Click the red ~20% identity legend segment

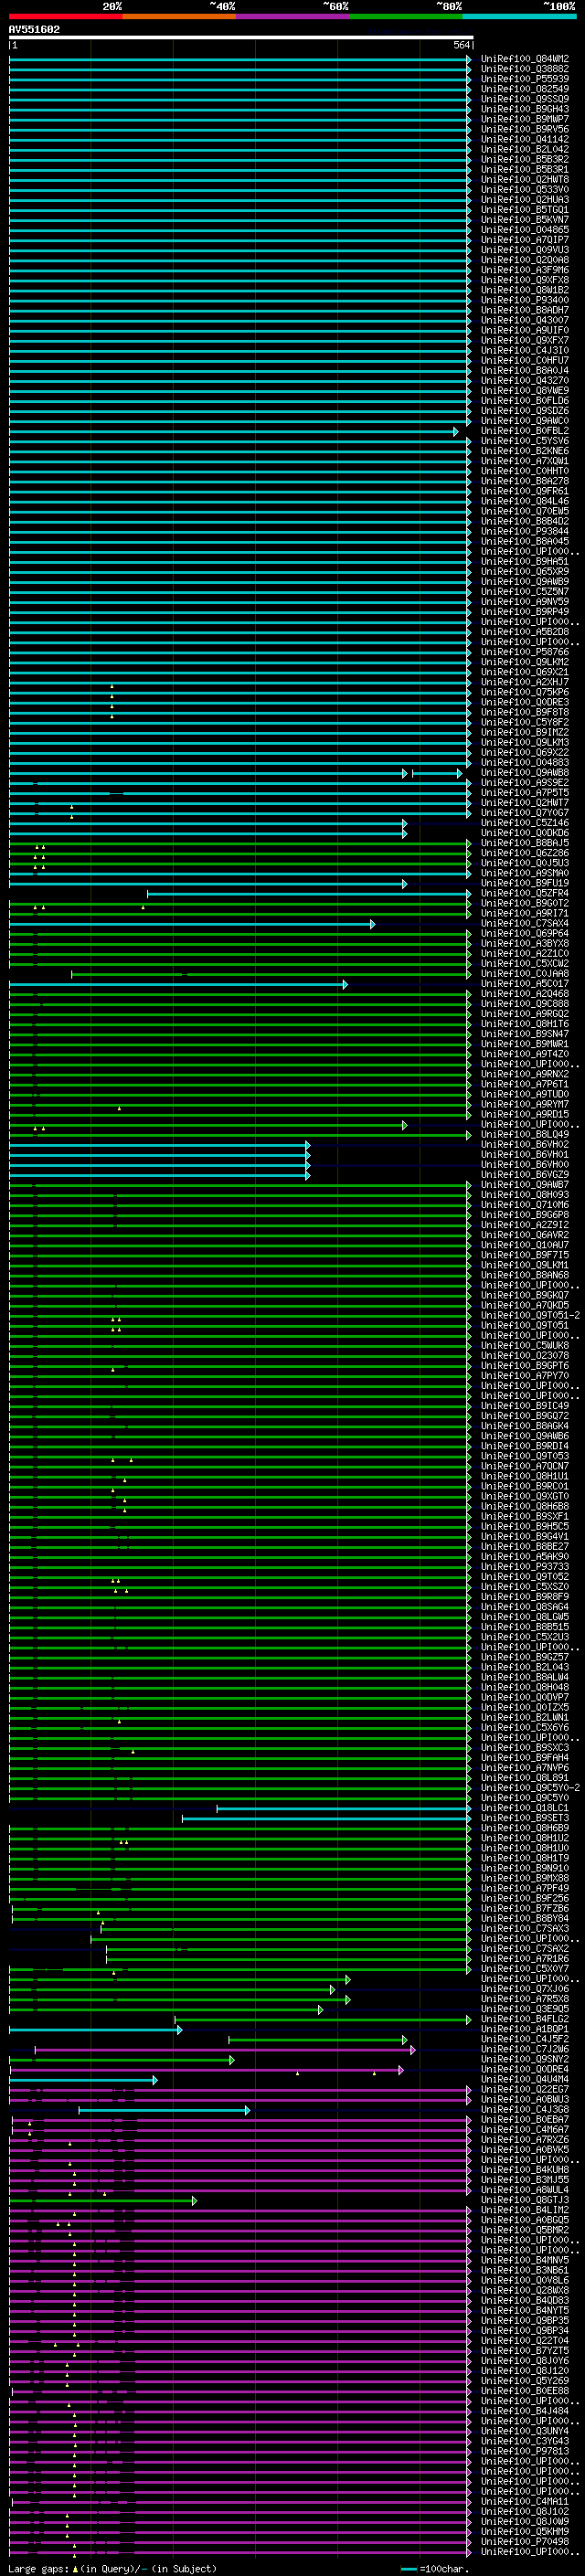[x=66, y=16]
